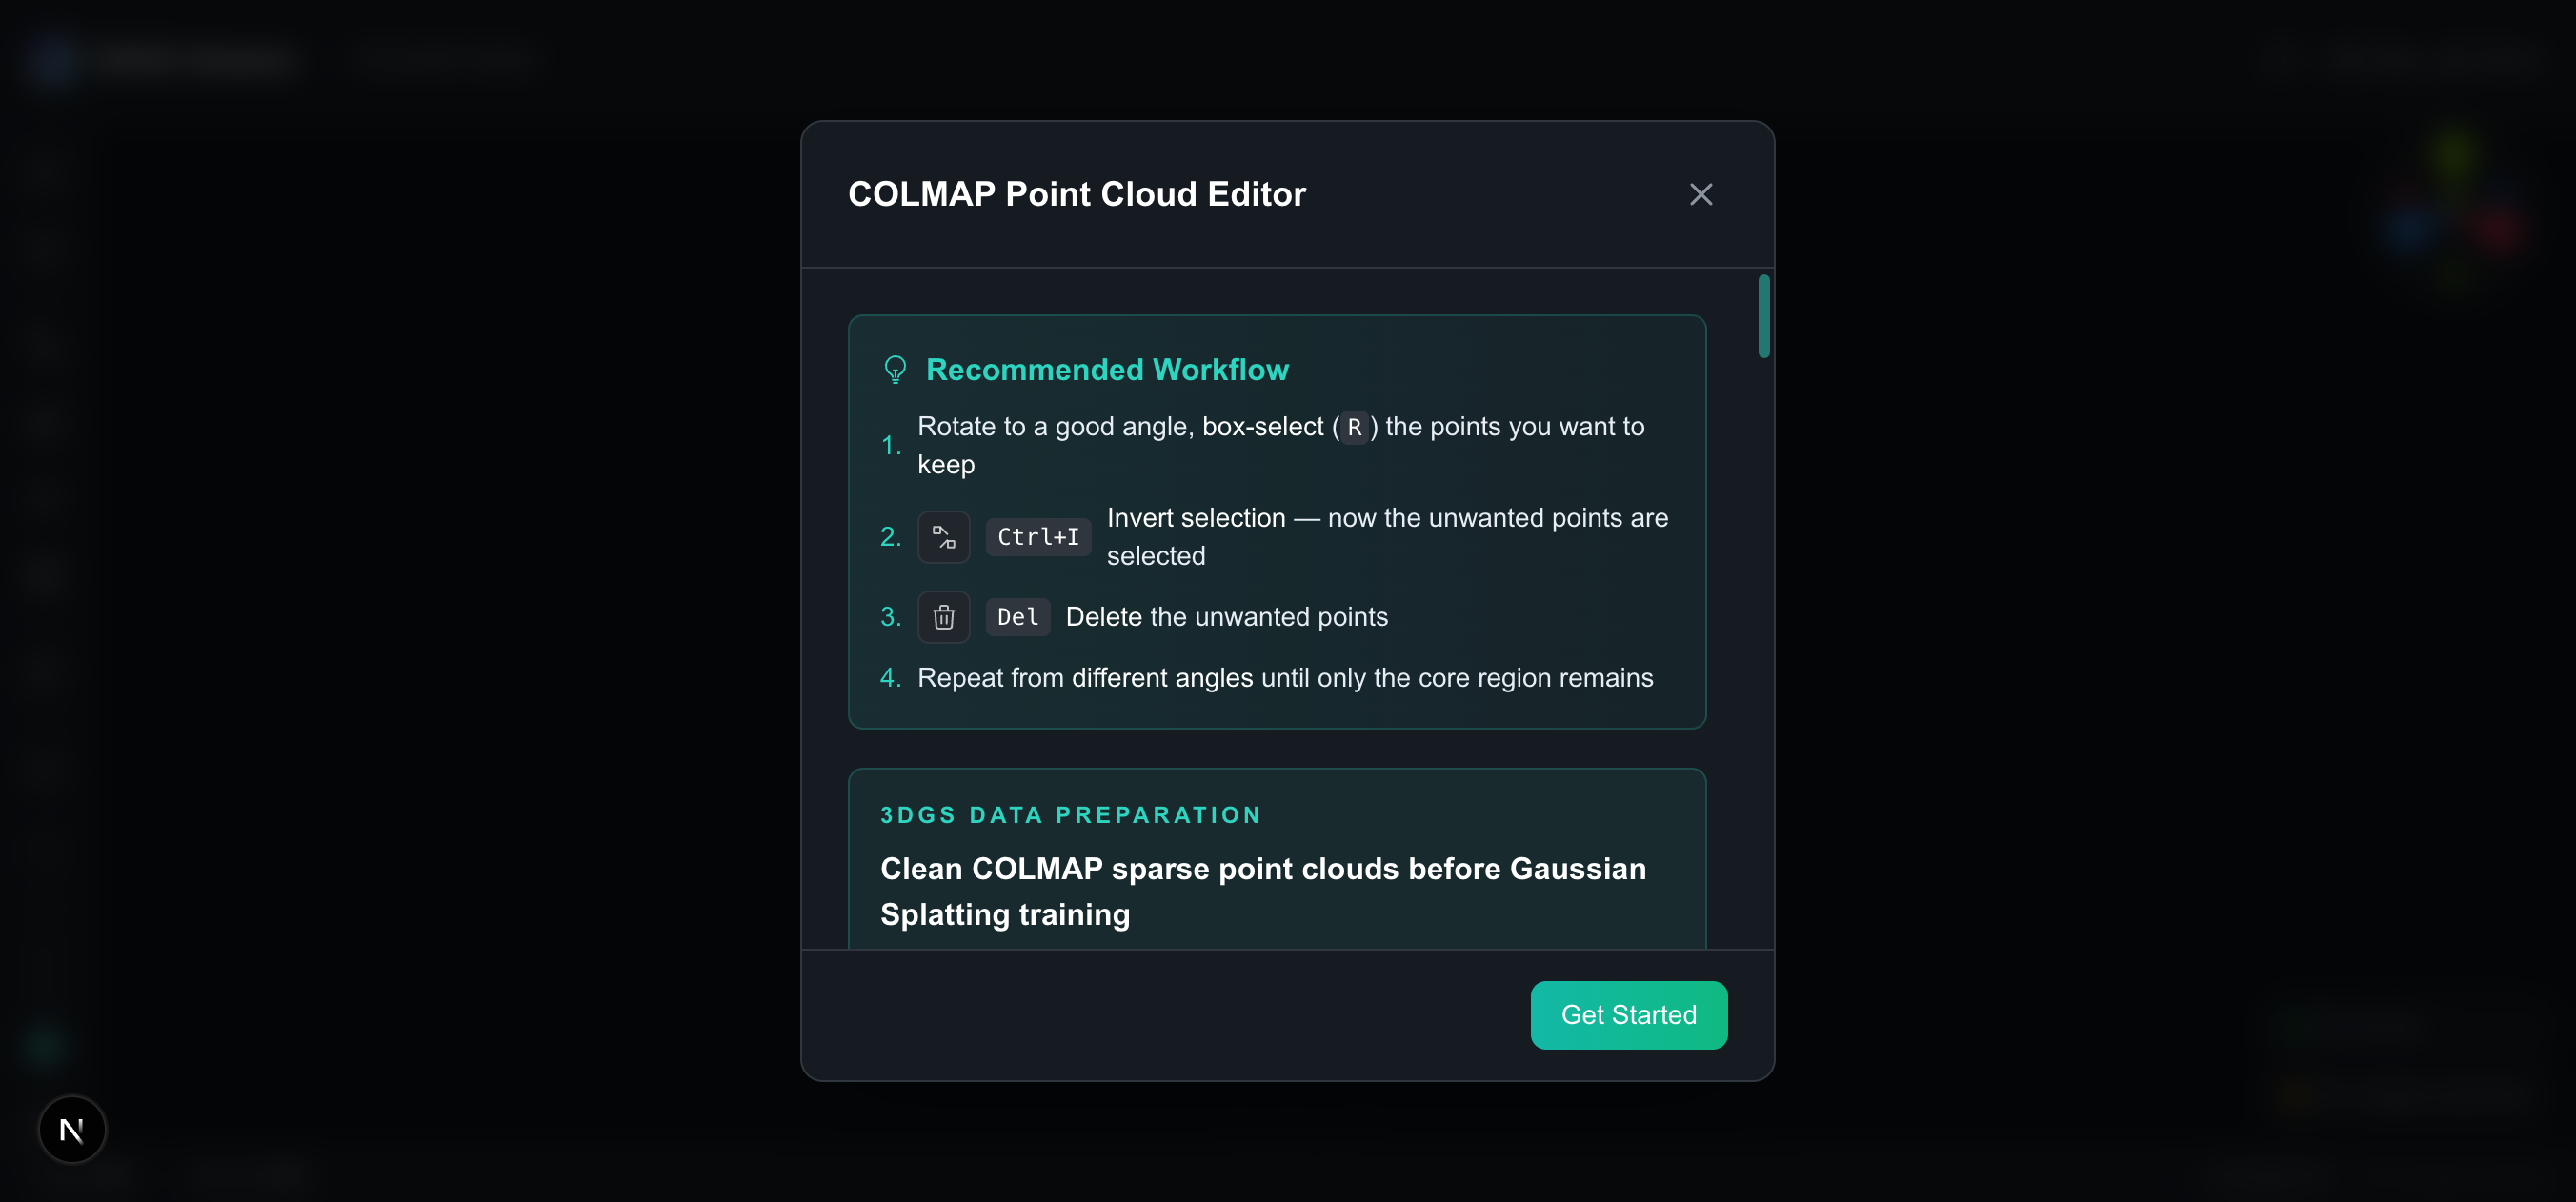Click the step number 1 marker

click(x=890, y=445)
